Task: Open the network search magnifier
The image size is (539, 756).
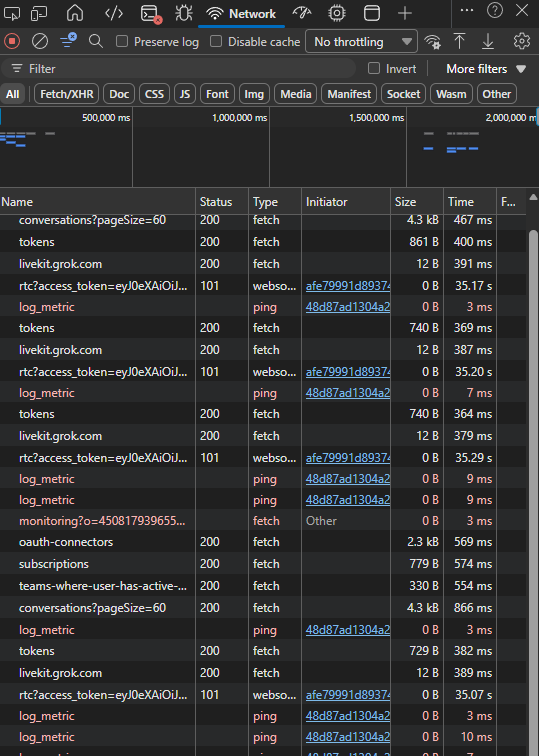Action: (x=96, y=41)
